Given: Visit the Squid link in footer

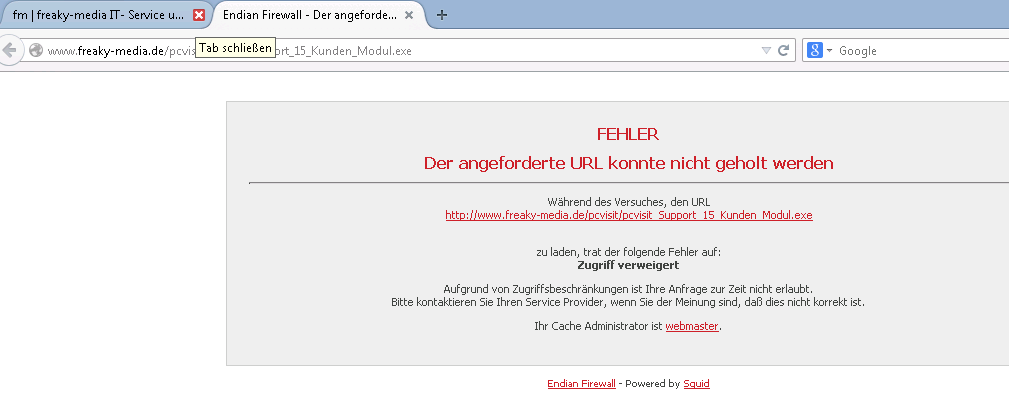Looking at the screenshot, I should pos(696,383).
